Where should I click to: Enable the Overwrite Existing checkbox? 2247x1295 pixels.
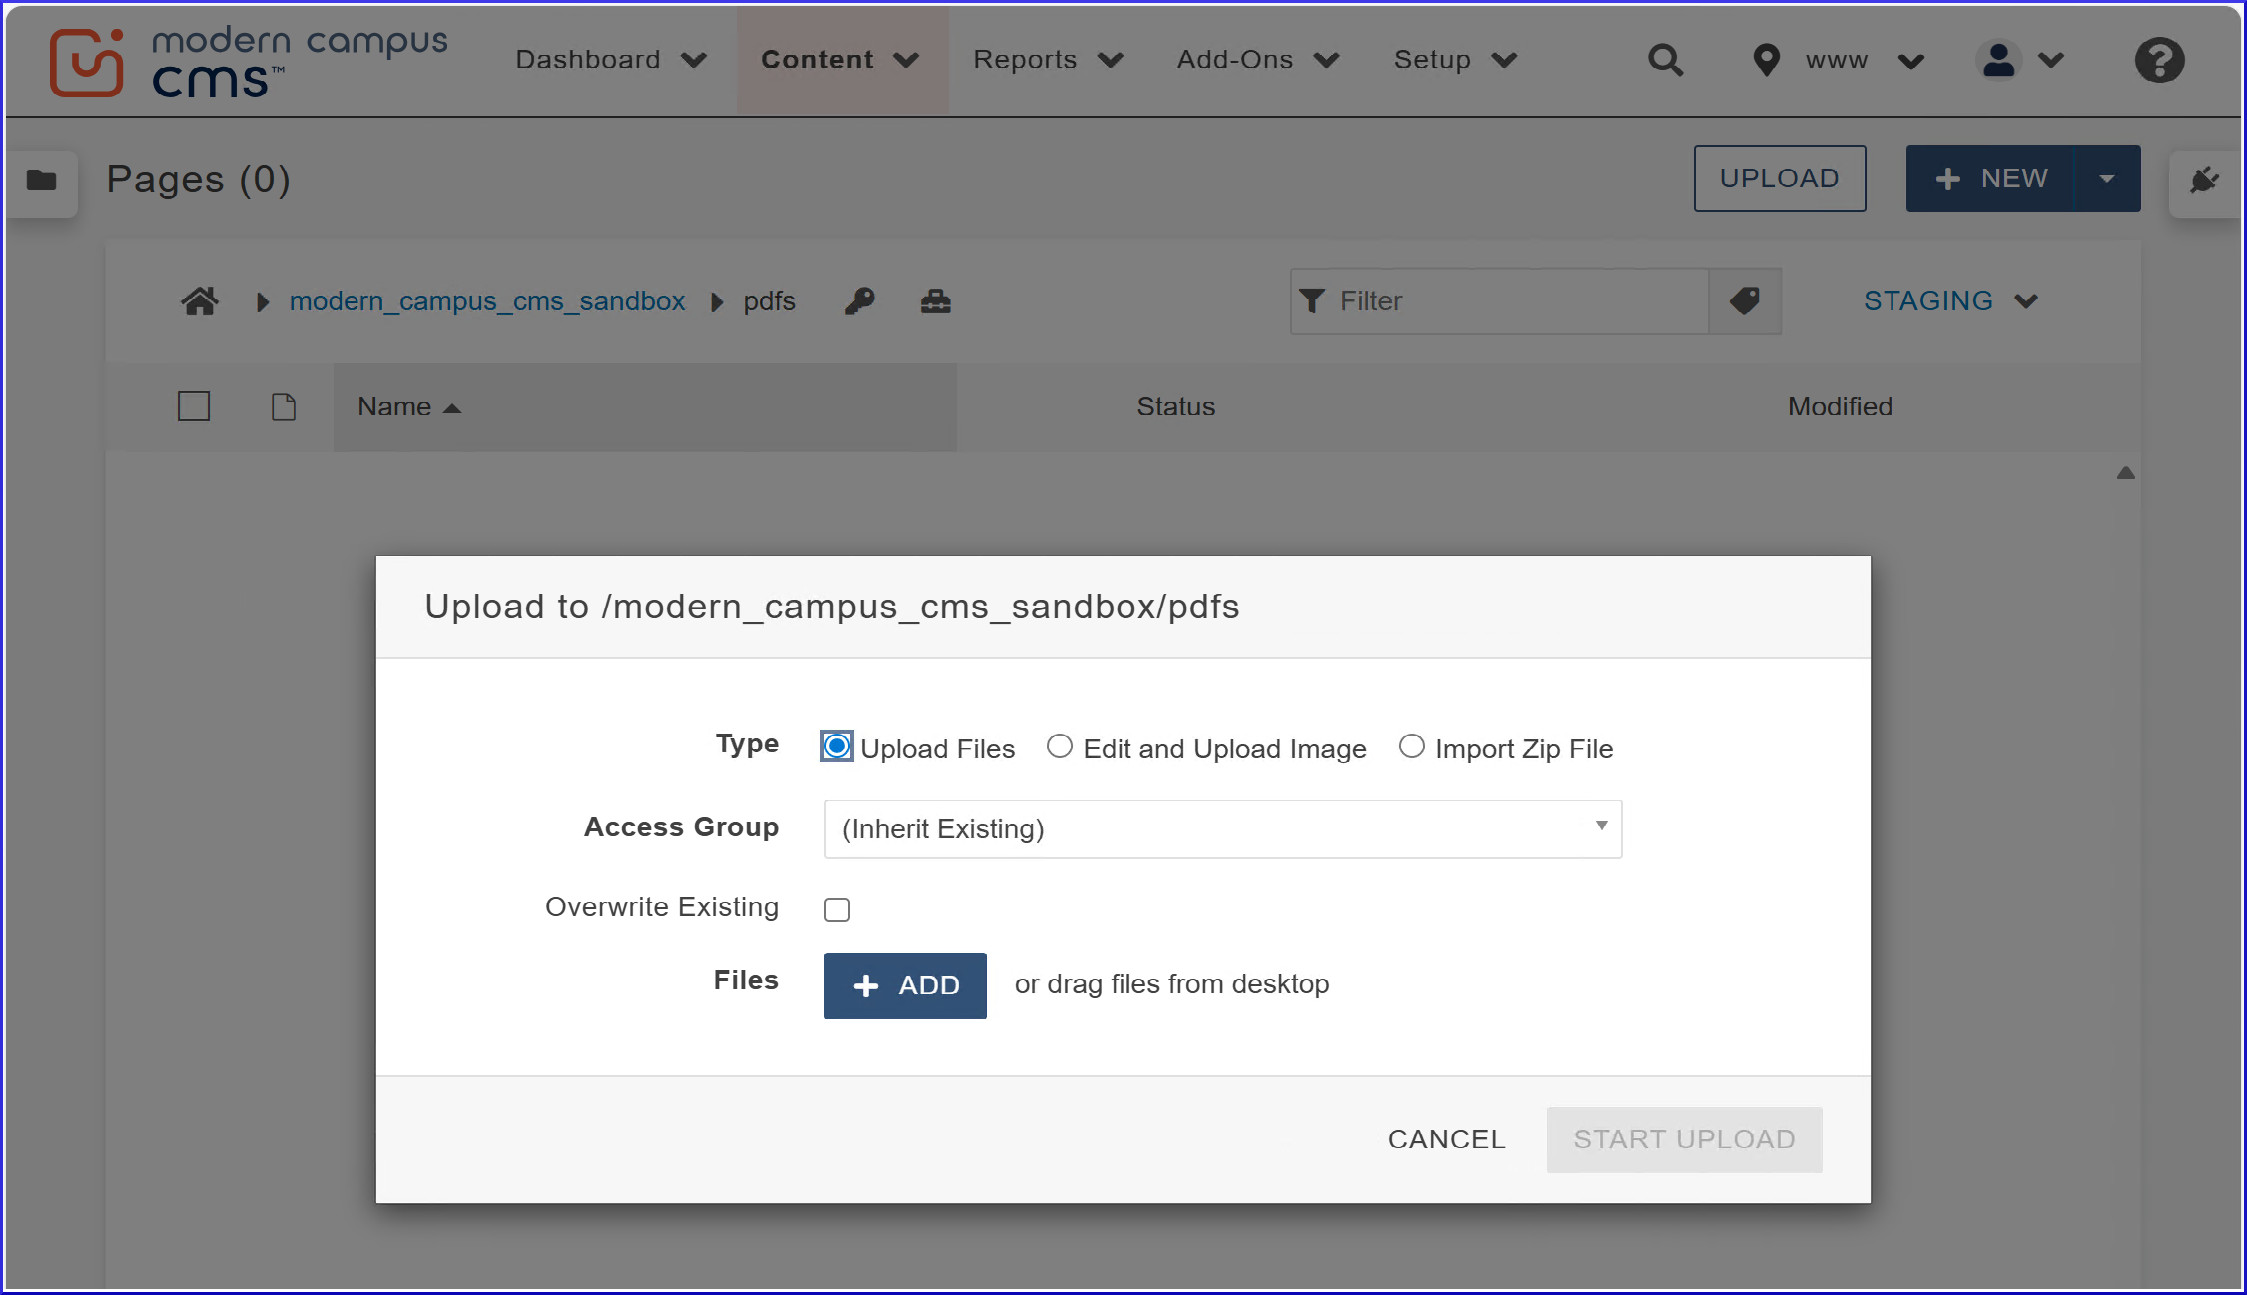pyautogui.click(x=836, y=909)
